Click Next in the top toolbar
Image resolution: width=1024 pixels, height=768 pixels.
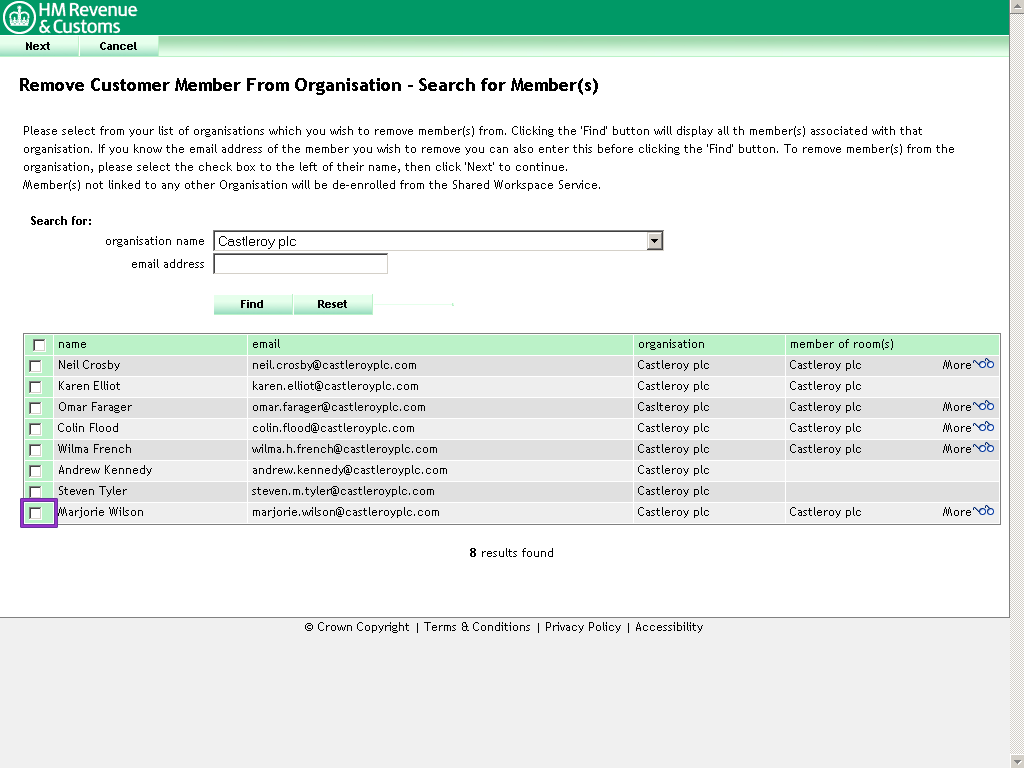click(38, 46)
